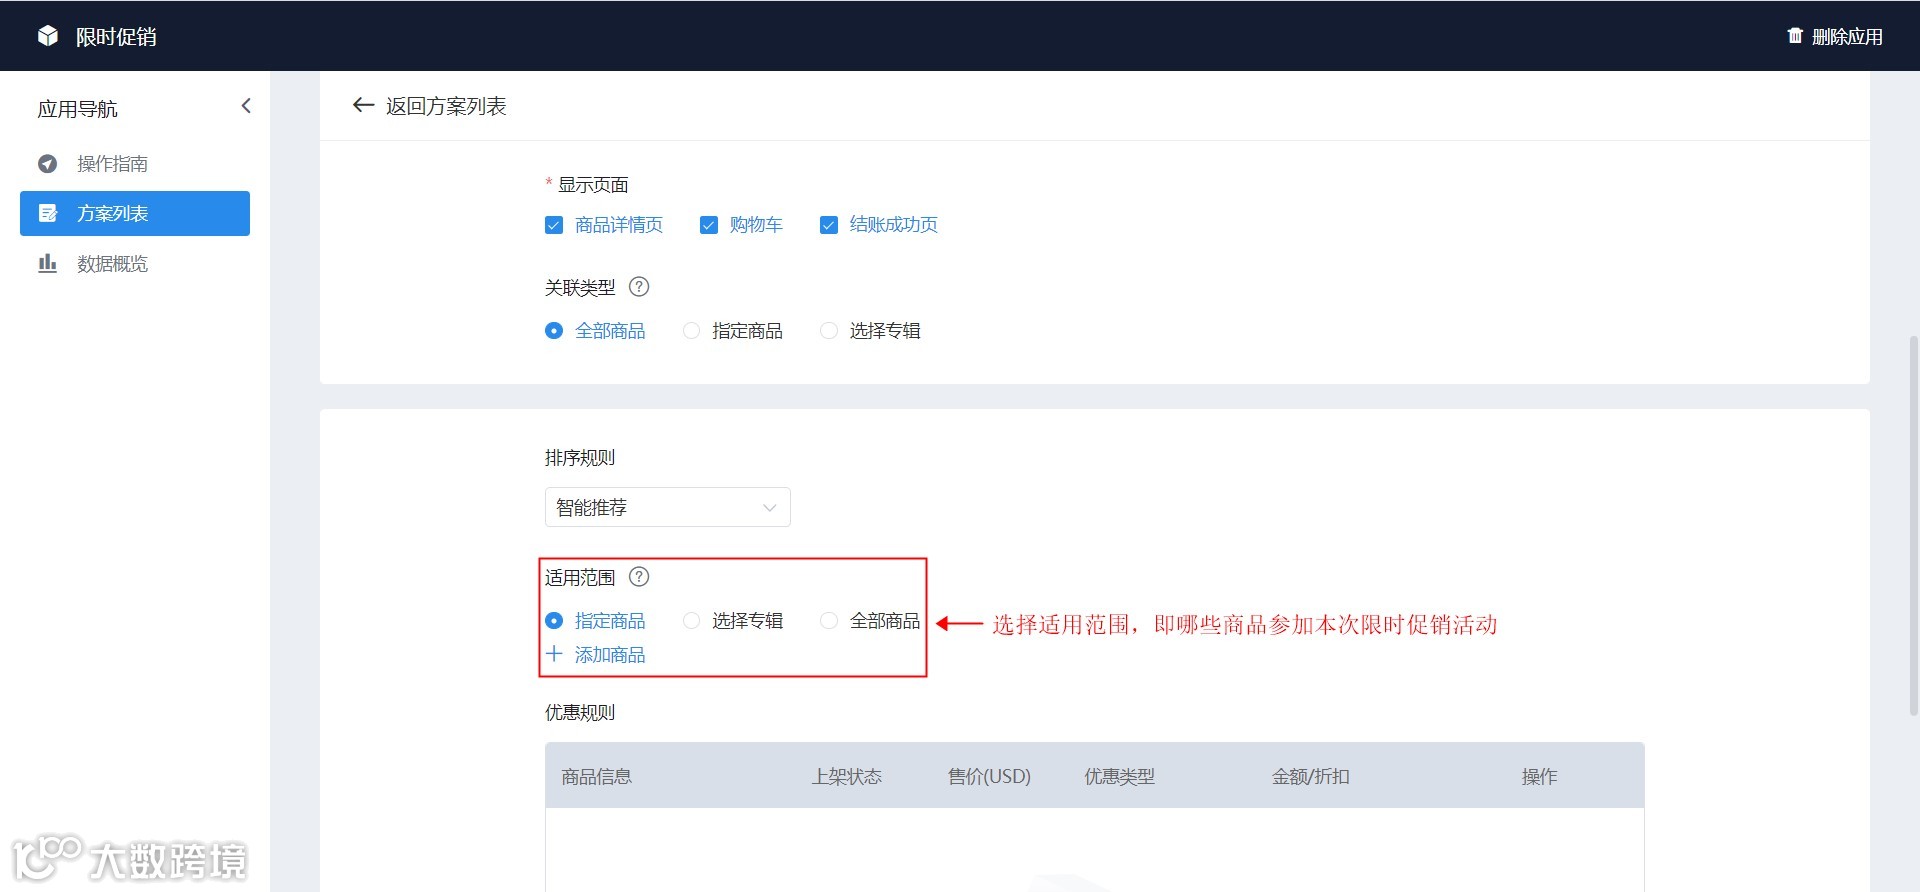
Task: Go back via 返回方案列表 link
Action: 446,106
